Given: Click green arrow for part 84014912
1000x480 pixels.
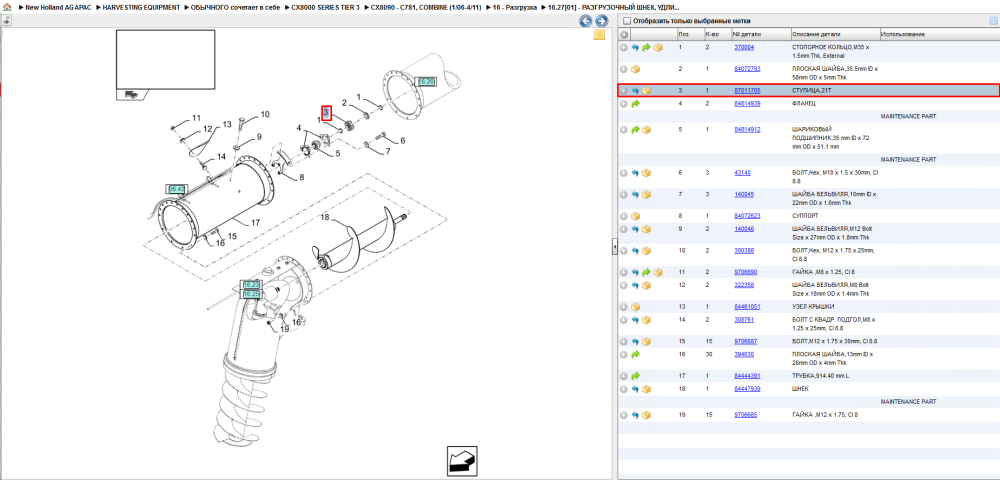Looking at the screenshot, I should [x=635, y=129].
